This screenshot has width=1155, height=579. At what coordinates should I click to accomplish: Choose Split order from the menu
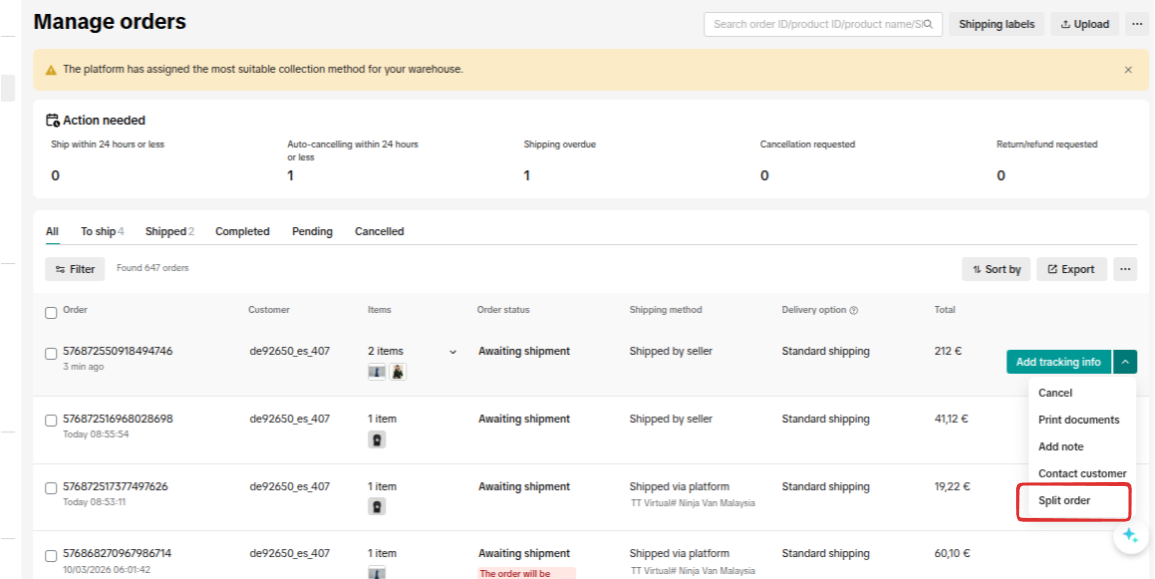[x=1064, y=500]
